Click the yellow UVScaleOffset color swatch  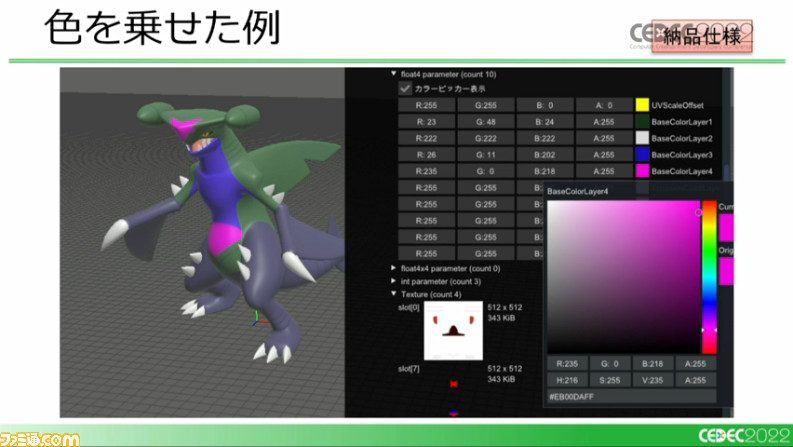point(642,105)
